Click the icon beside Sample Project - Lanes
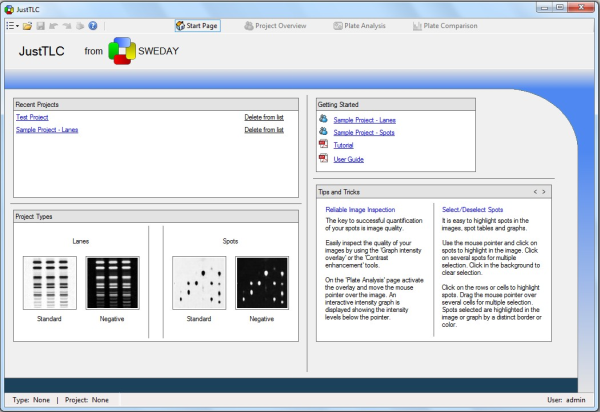The width and height of the screenshot is (600, 412). pyautogui.click(x=323, y=119)
